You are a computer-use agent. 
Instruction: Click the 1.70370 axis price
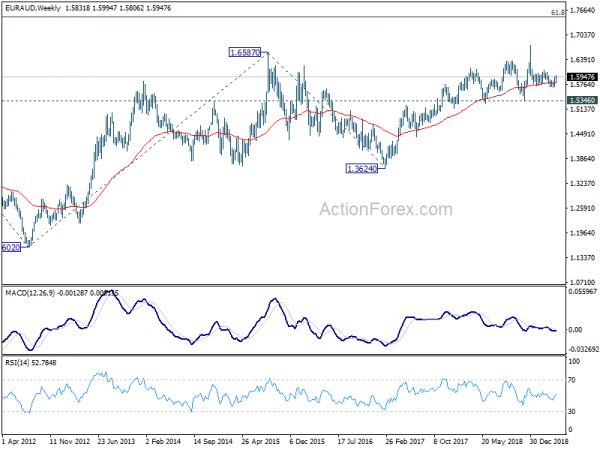tap(583, 35)
